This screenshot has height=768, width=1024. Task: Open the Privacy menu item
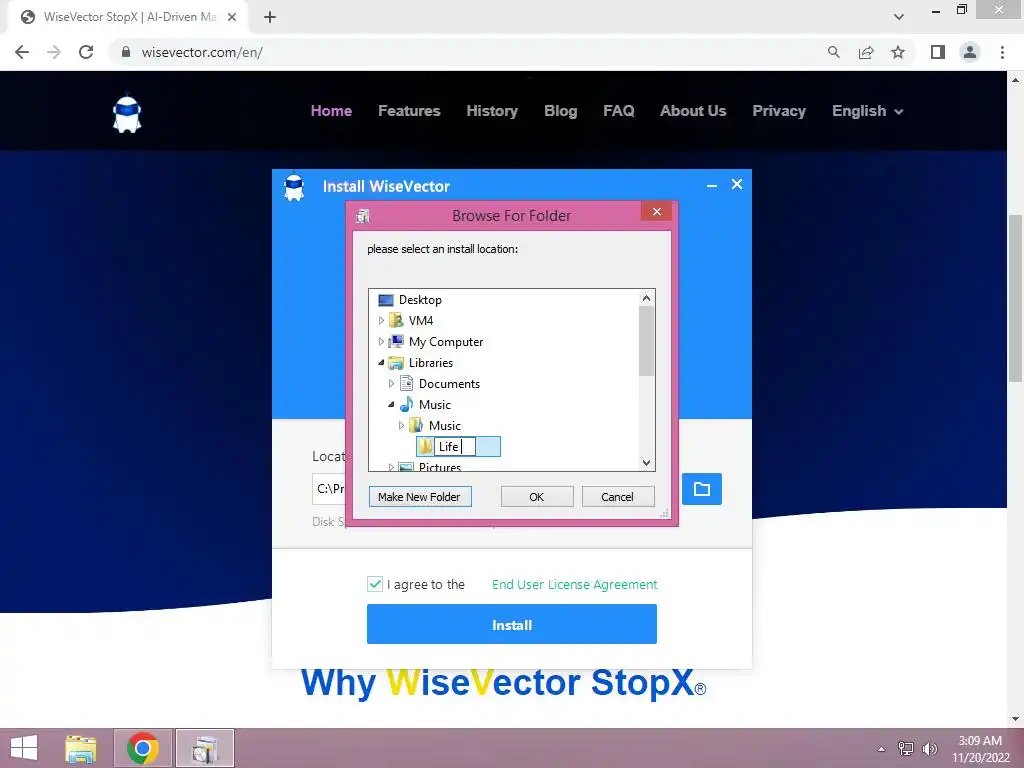pyautogui.click(x=778, y=111)
